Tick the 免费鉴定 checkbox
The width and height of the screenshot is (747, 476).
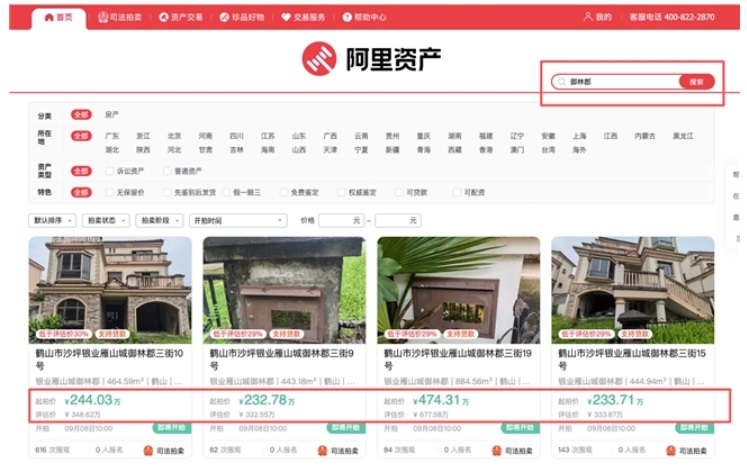(x=284, y=192)
